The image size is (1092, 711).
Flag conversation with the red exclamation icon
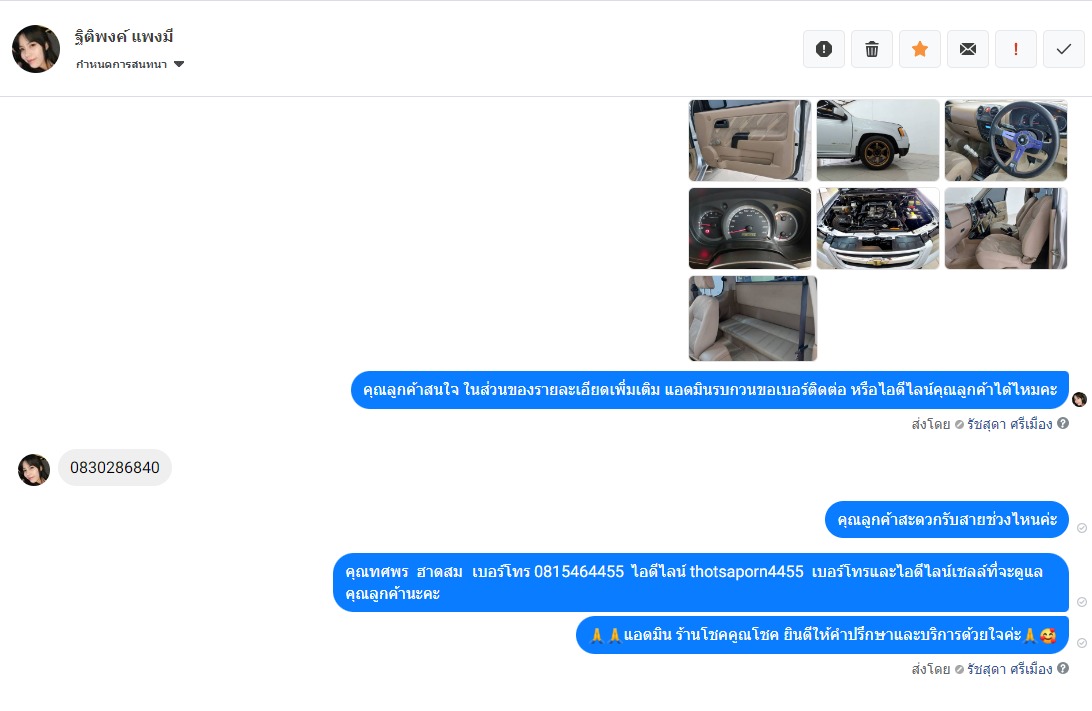pos(1016,49)
